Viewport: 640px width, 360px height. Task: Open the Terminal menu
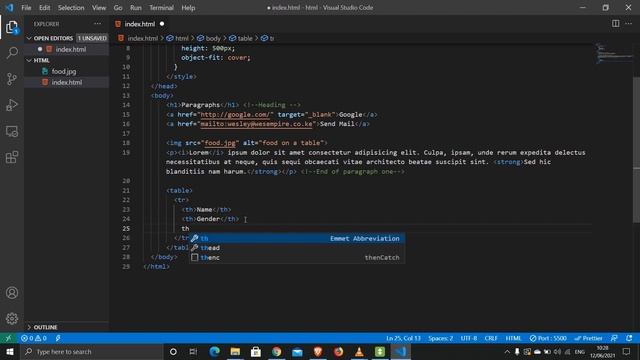click(x=161, y=8)
